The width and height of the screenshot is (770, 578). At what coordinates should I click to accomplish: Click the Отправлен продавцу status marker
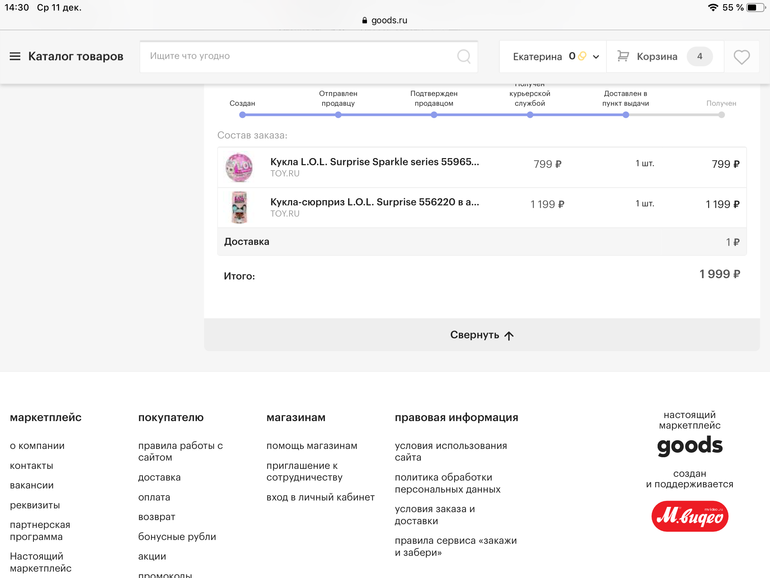[x=338, y=115]
